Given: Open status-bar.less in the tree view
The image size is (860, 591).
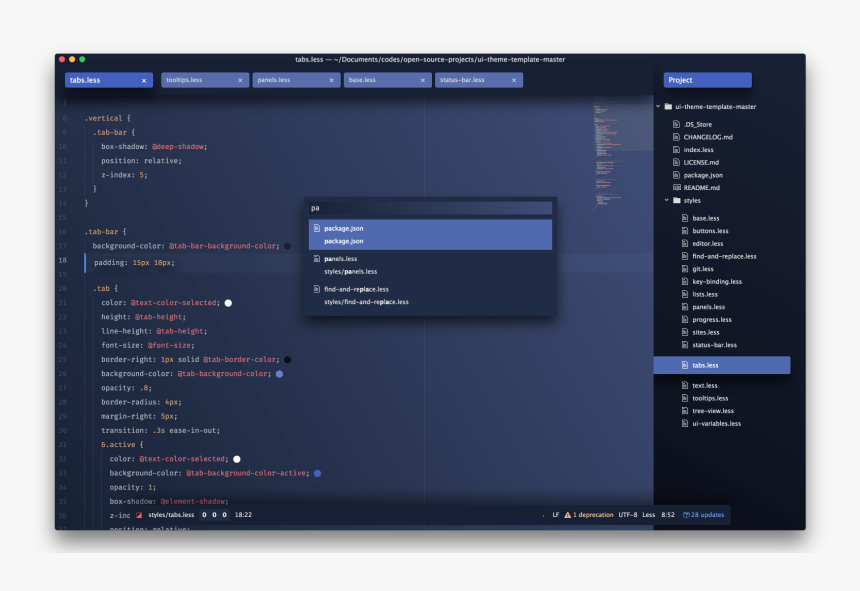Looking at the screenshot, I should (x=714, y=345).
